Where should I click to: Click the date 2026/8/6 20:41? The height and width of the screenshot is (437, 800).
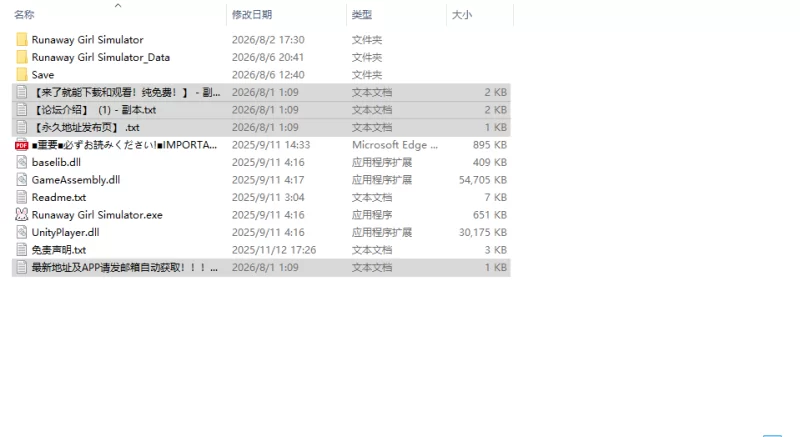click(x=268, y=57)
